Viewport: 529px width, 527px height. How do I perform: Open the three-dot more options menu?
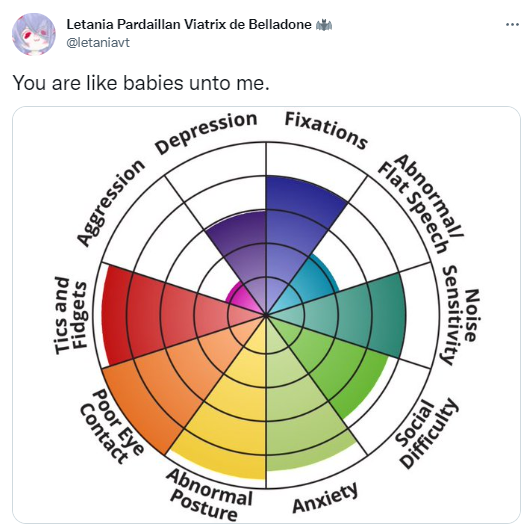coord(512,25)
